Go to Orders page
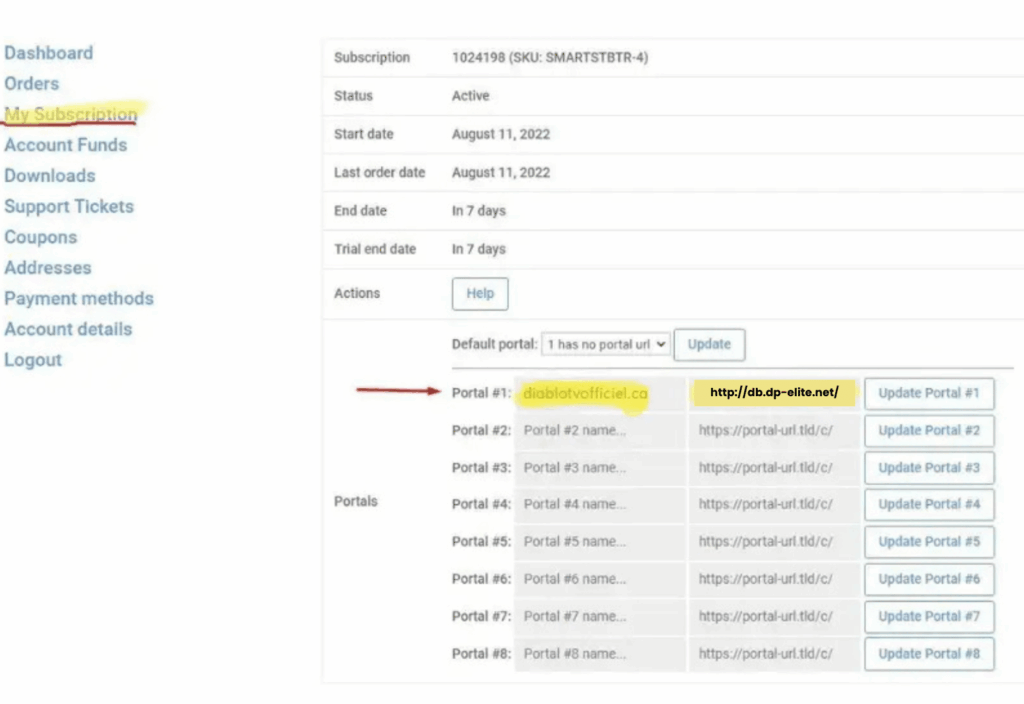Image resolution: width=1024 pixels, height=704 pixels. pos(31,84)
